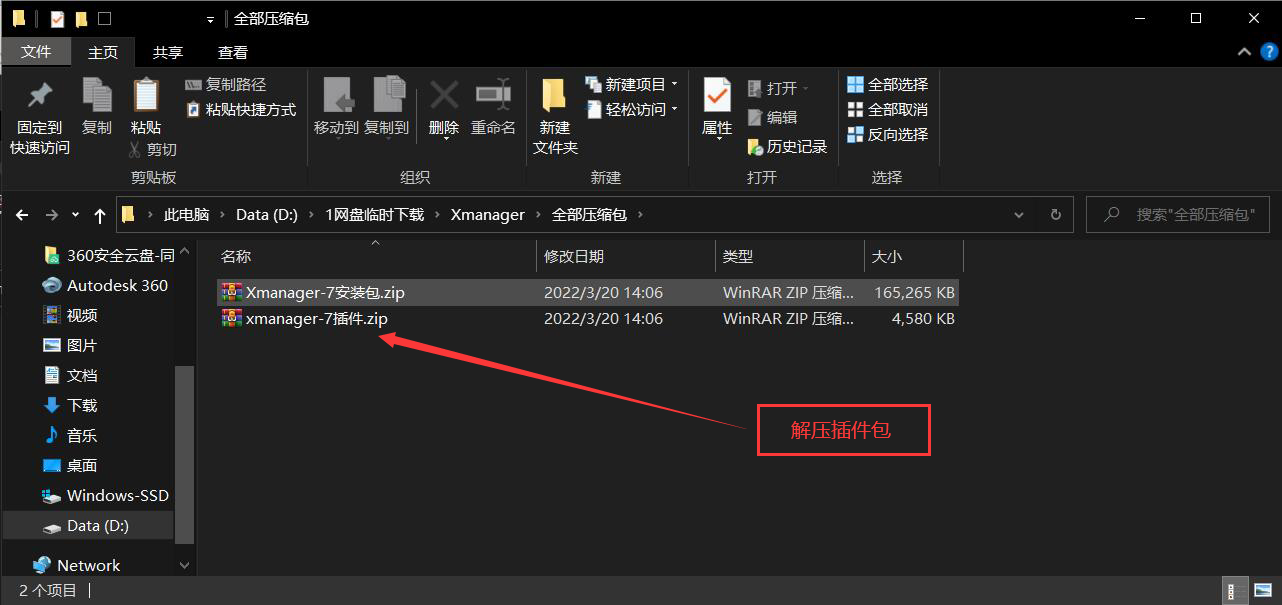This screenshot has width=1282, height=605.
Task: Open the Easy access (轻松访问) dropdown
Action: pos(631,110)
